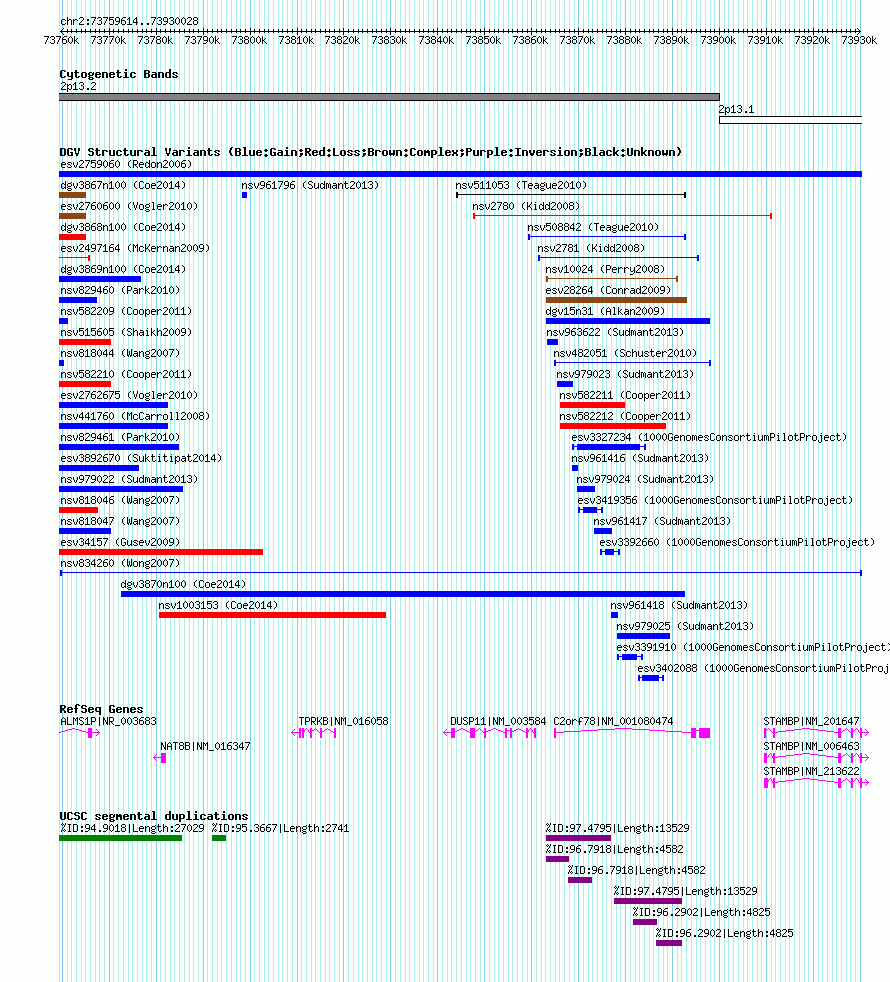This screenshot has width=890, height=982.
Task: Click nsv979023 (Sudmant2013) label
Action: pyautogui.click(x=625, y=374)
